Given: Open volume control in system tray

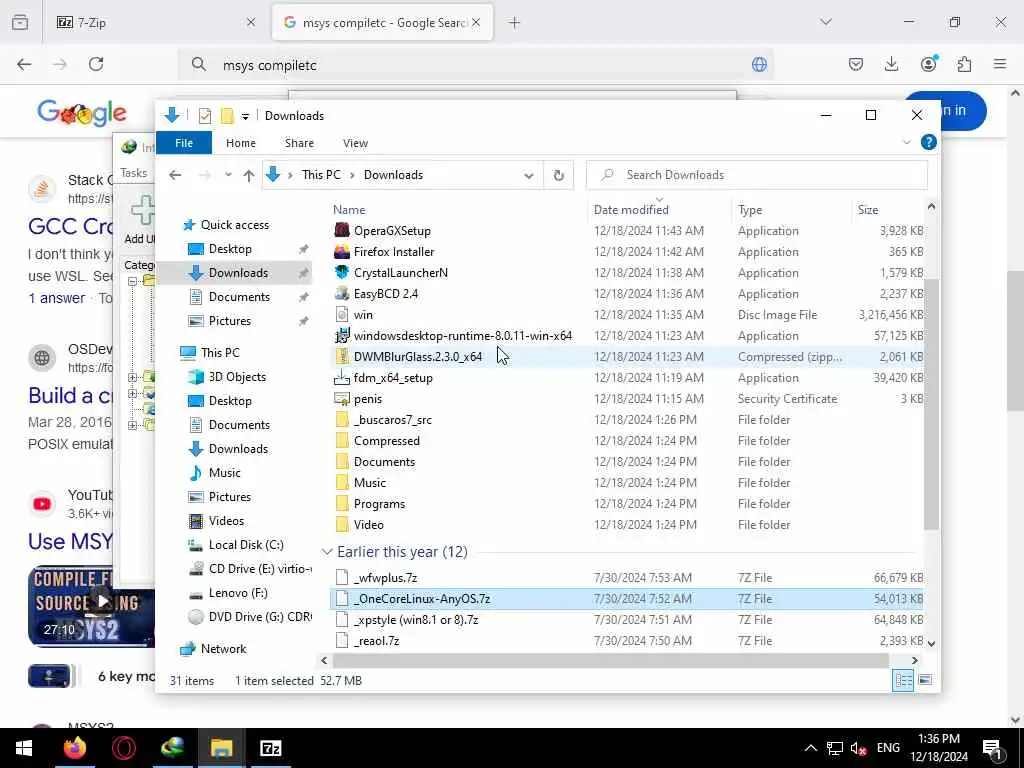Looking at the screenshot, I should coord(857,748).
